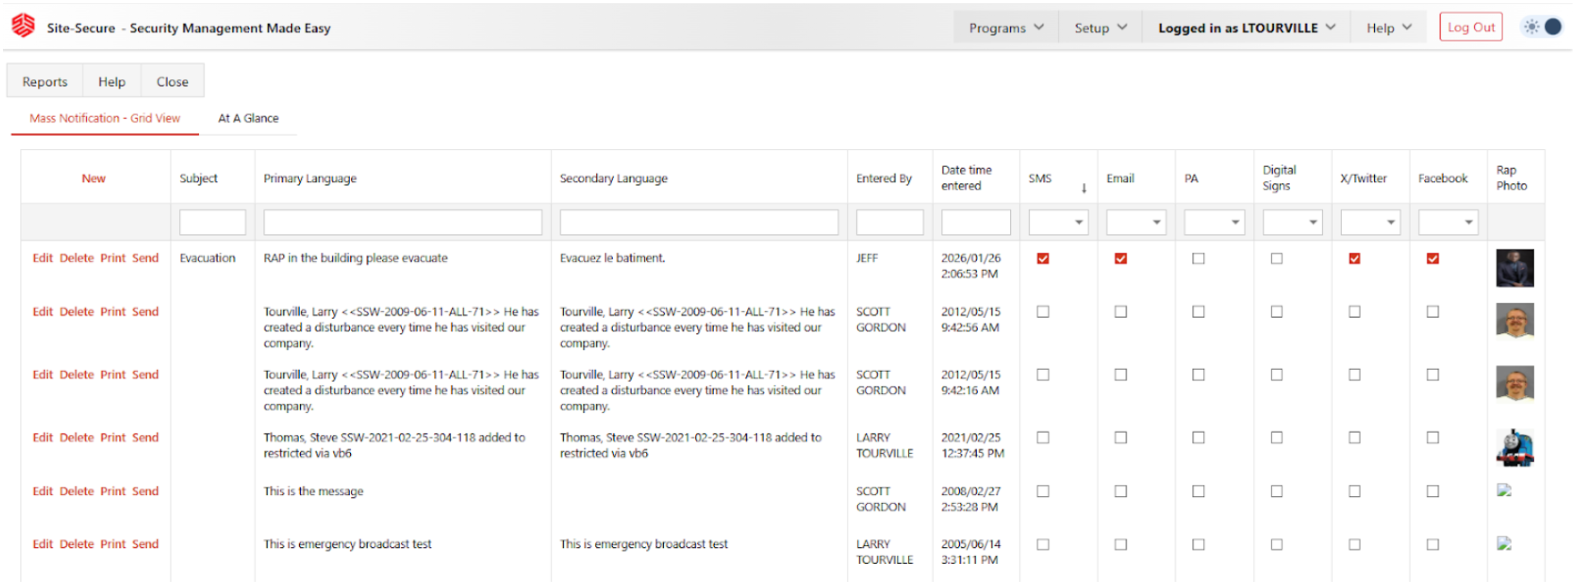Expand the Setup menu
Screen dimensions: 1577x582
pos(1100,28)
